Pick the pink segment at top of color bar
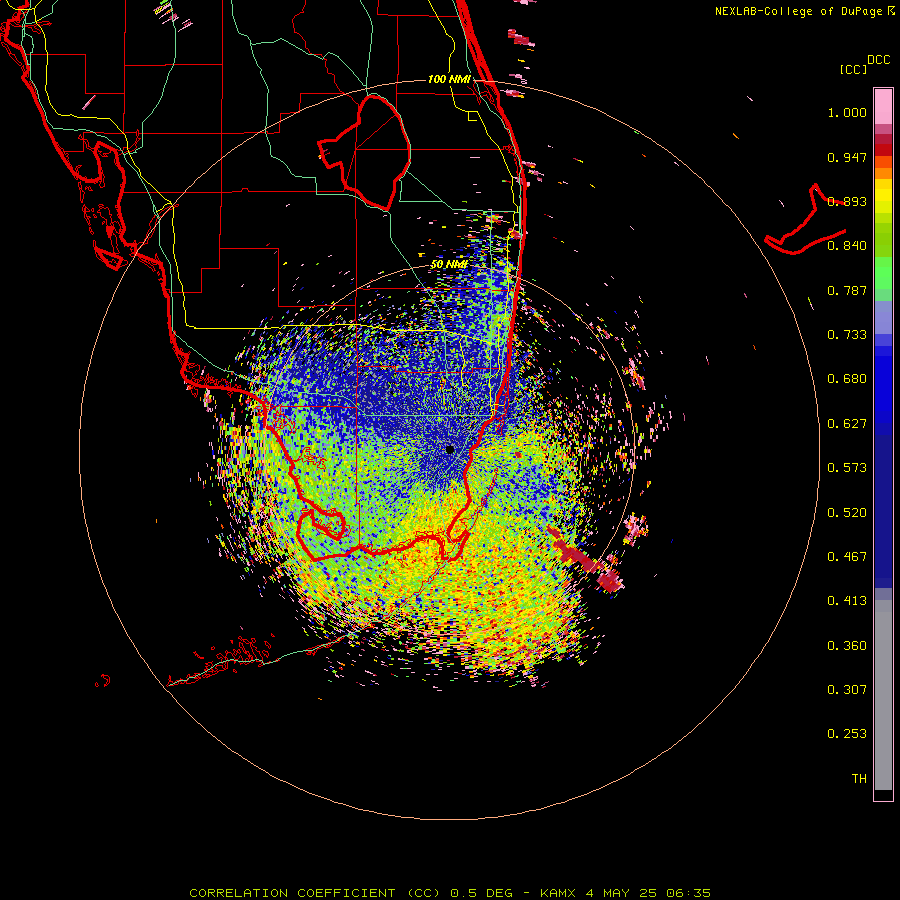 click(883, 106)
